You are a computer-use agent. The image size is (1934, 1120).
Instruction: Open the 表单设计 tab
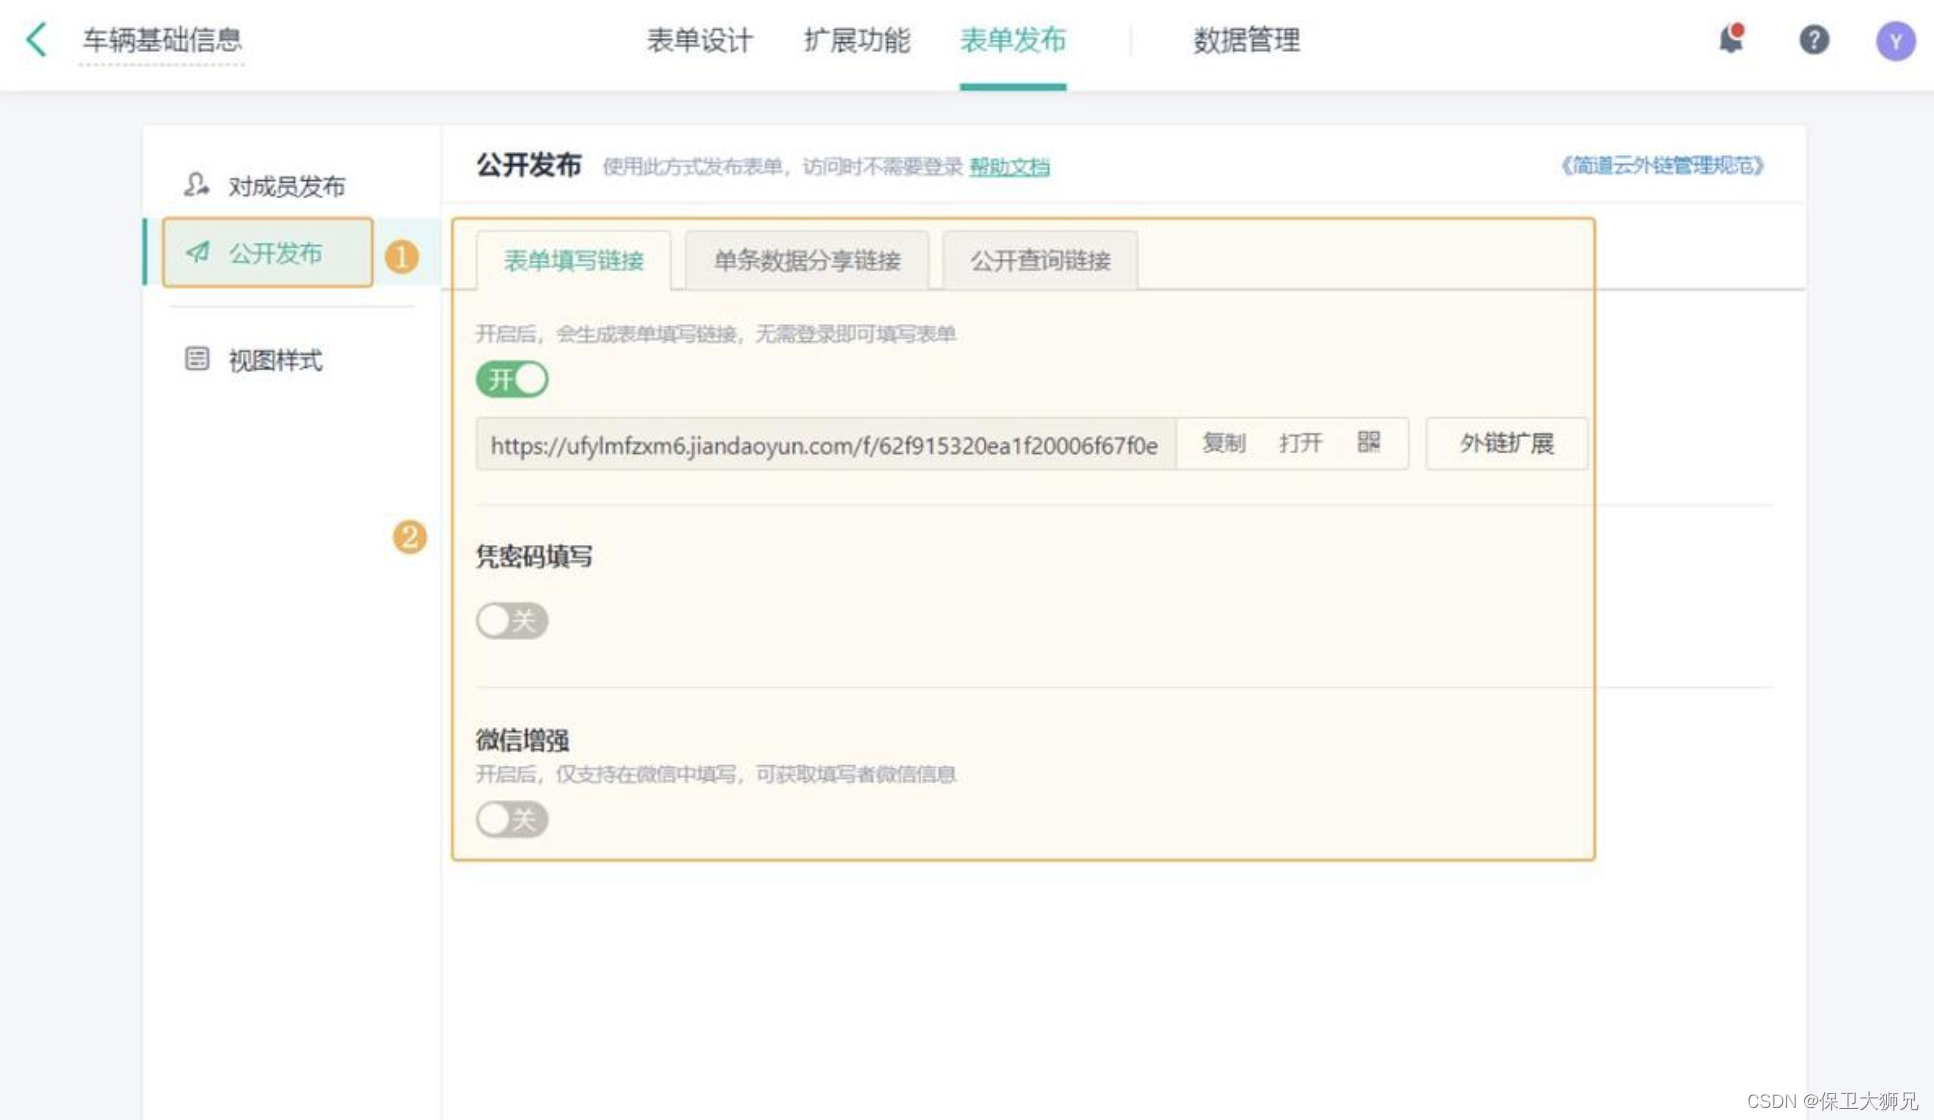click(x=699, y=40)
